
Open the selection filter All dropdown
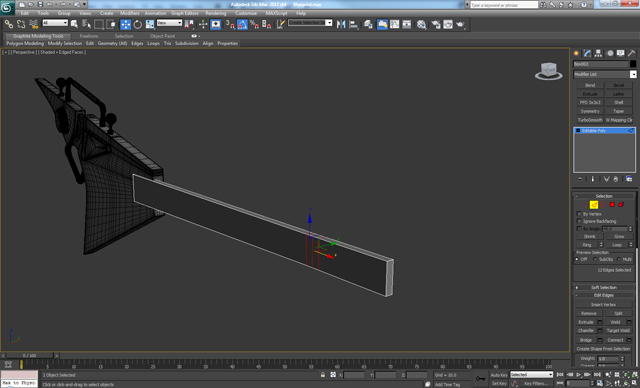tap(55, 23)
